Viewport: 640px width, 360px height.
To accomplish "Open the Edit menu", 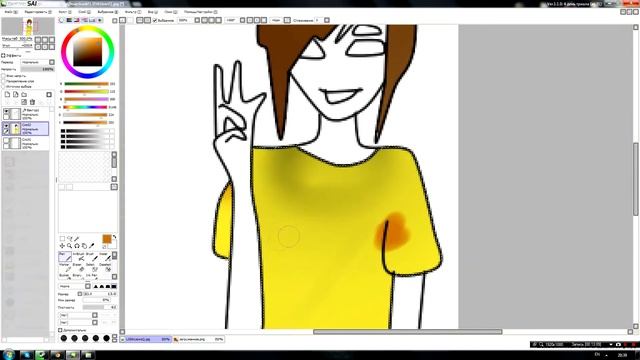I will (x=38, y=12).
